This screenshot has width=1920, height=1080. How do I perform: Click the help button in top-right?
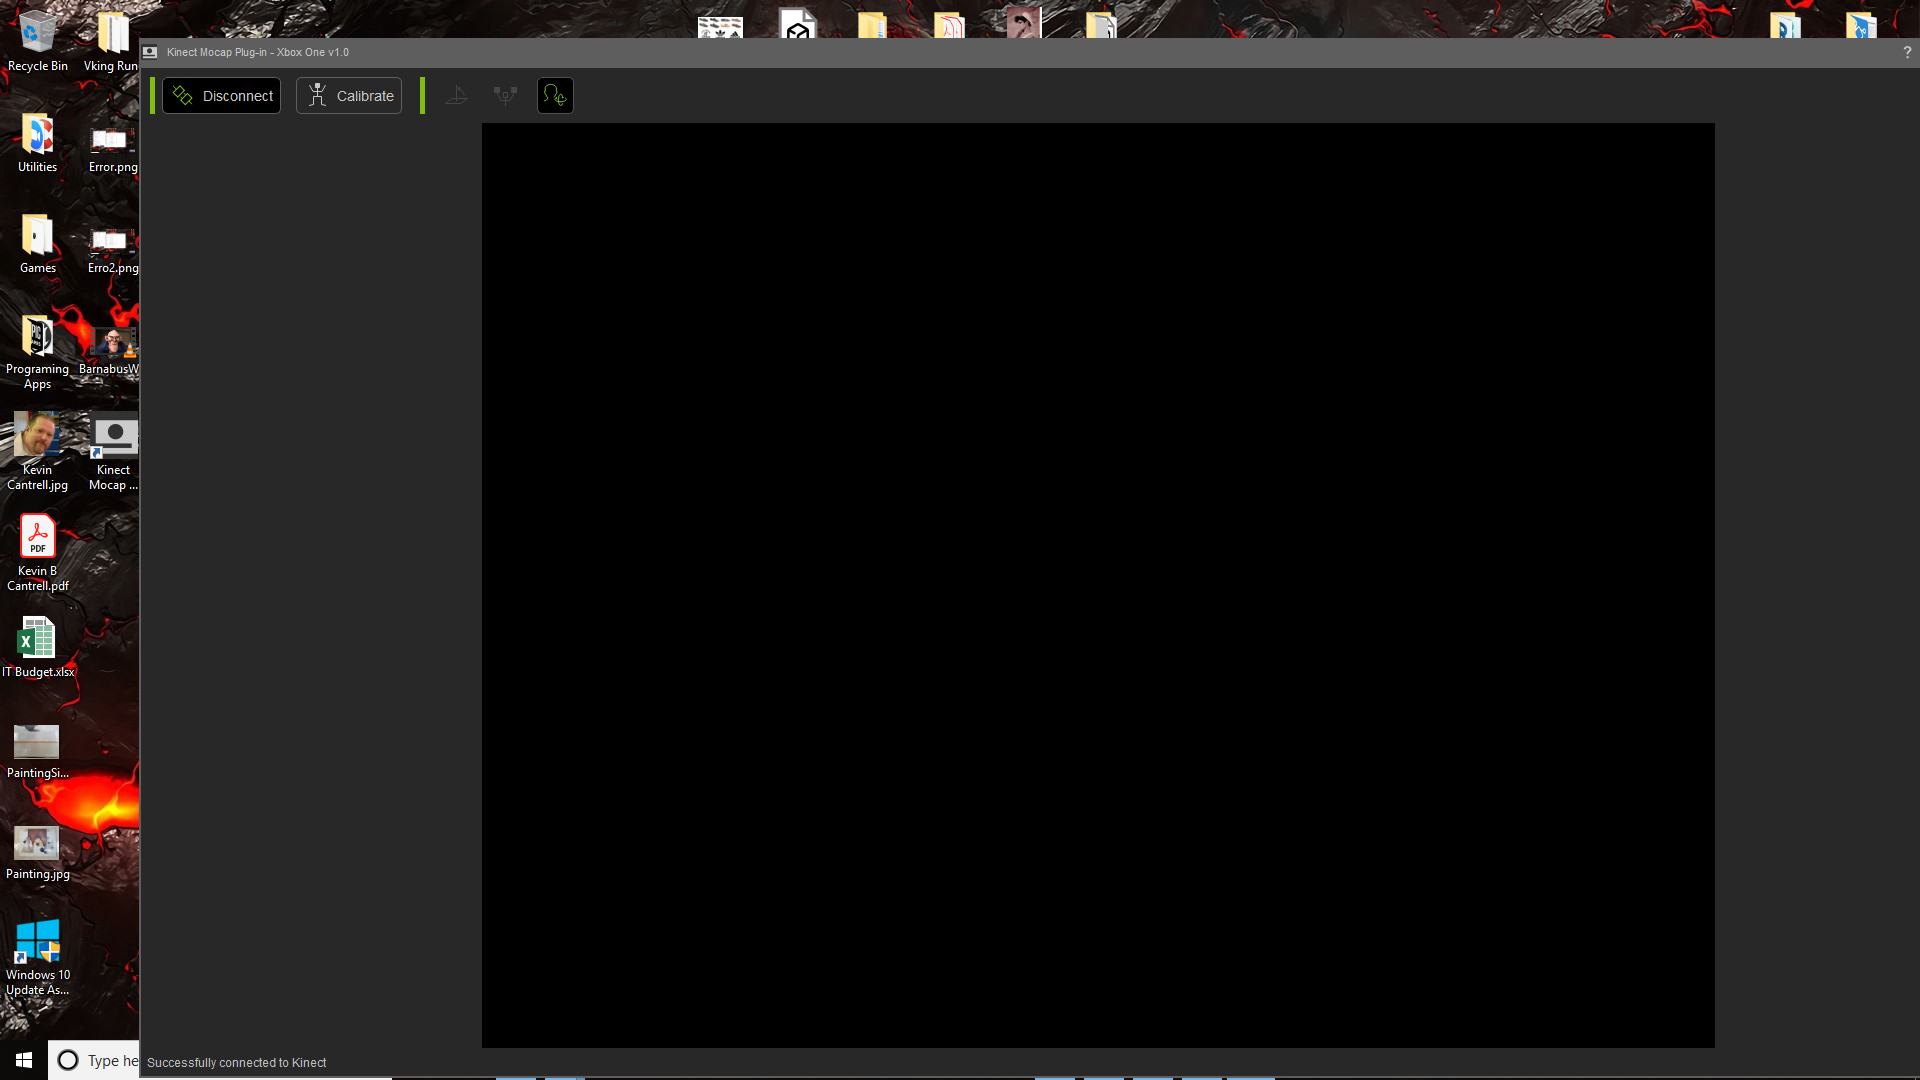[1908, 51]
